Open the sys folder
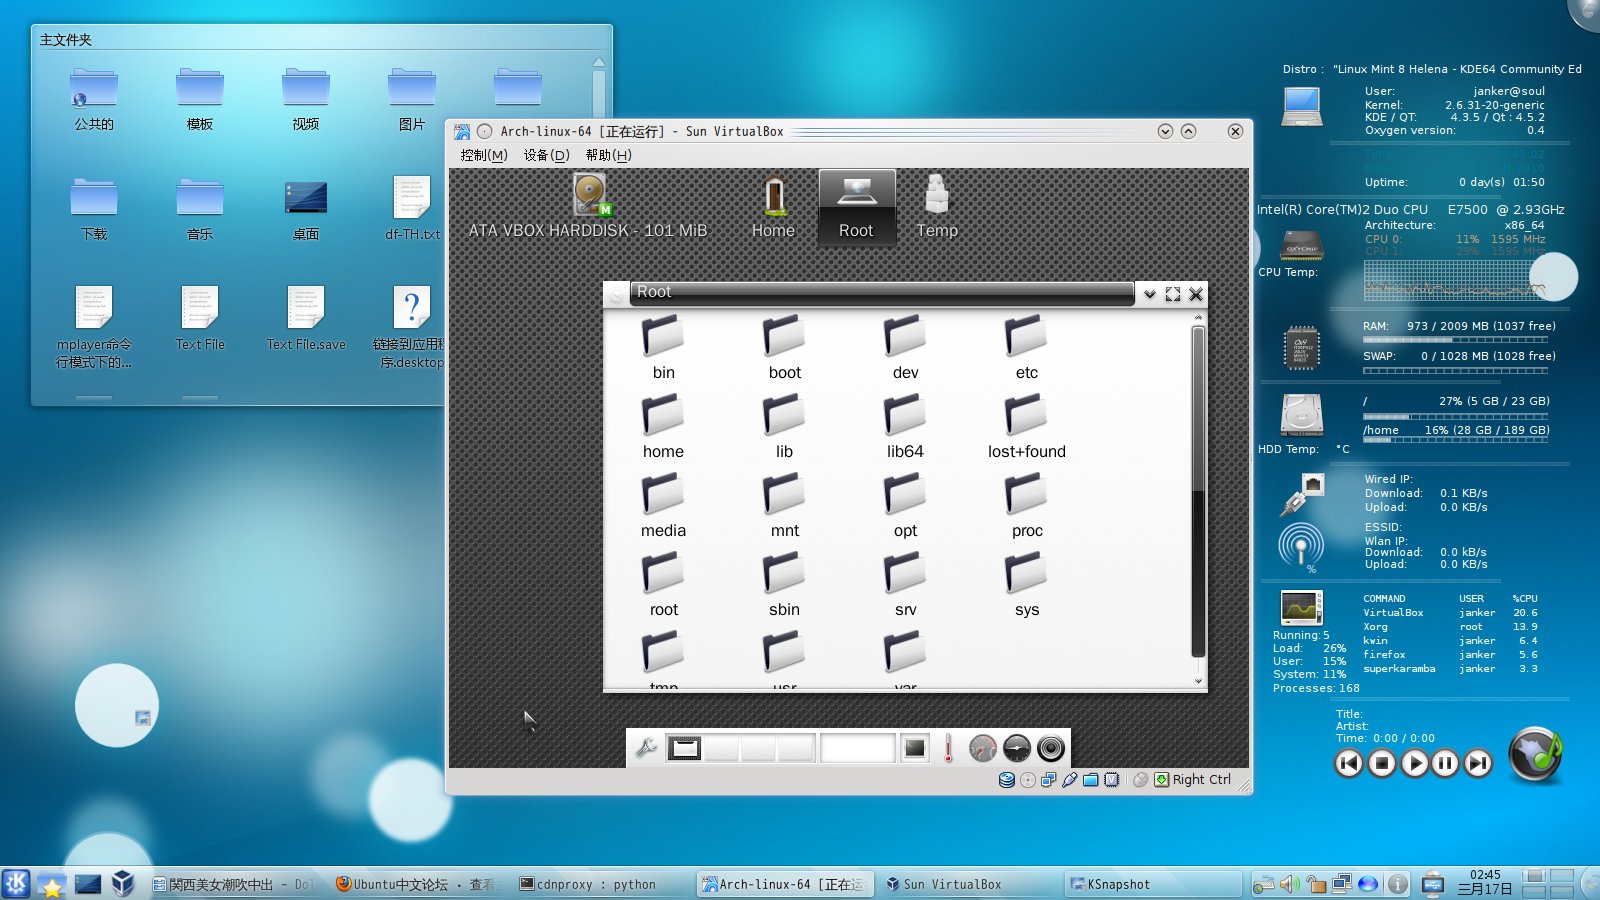 coord(1026,585)
